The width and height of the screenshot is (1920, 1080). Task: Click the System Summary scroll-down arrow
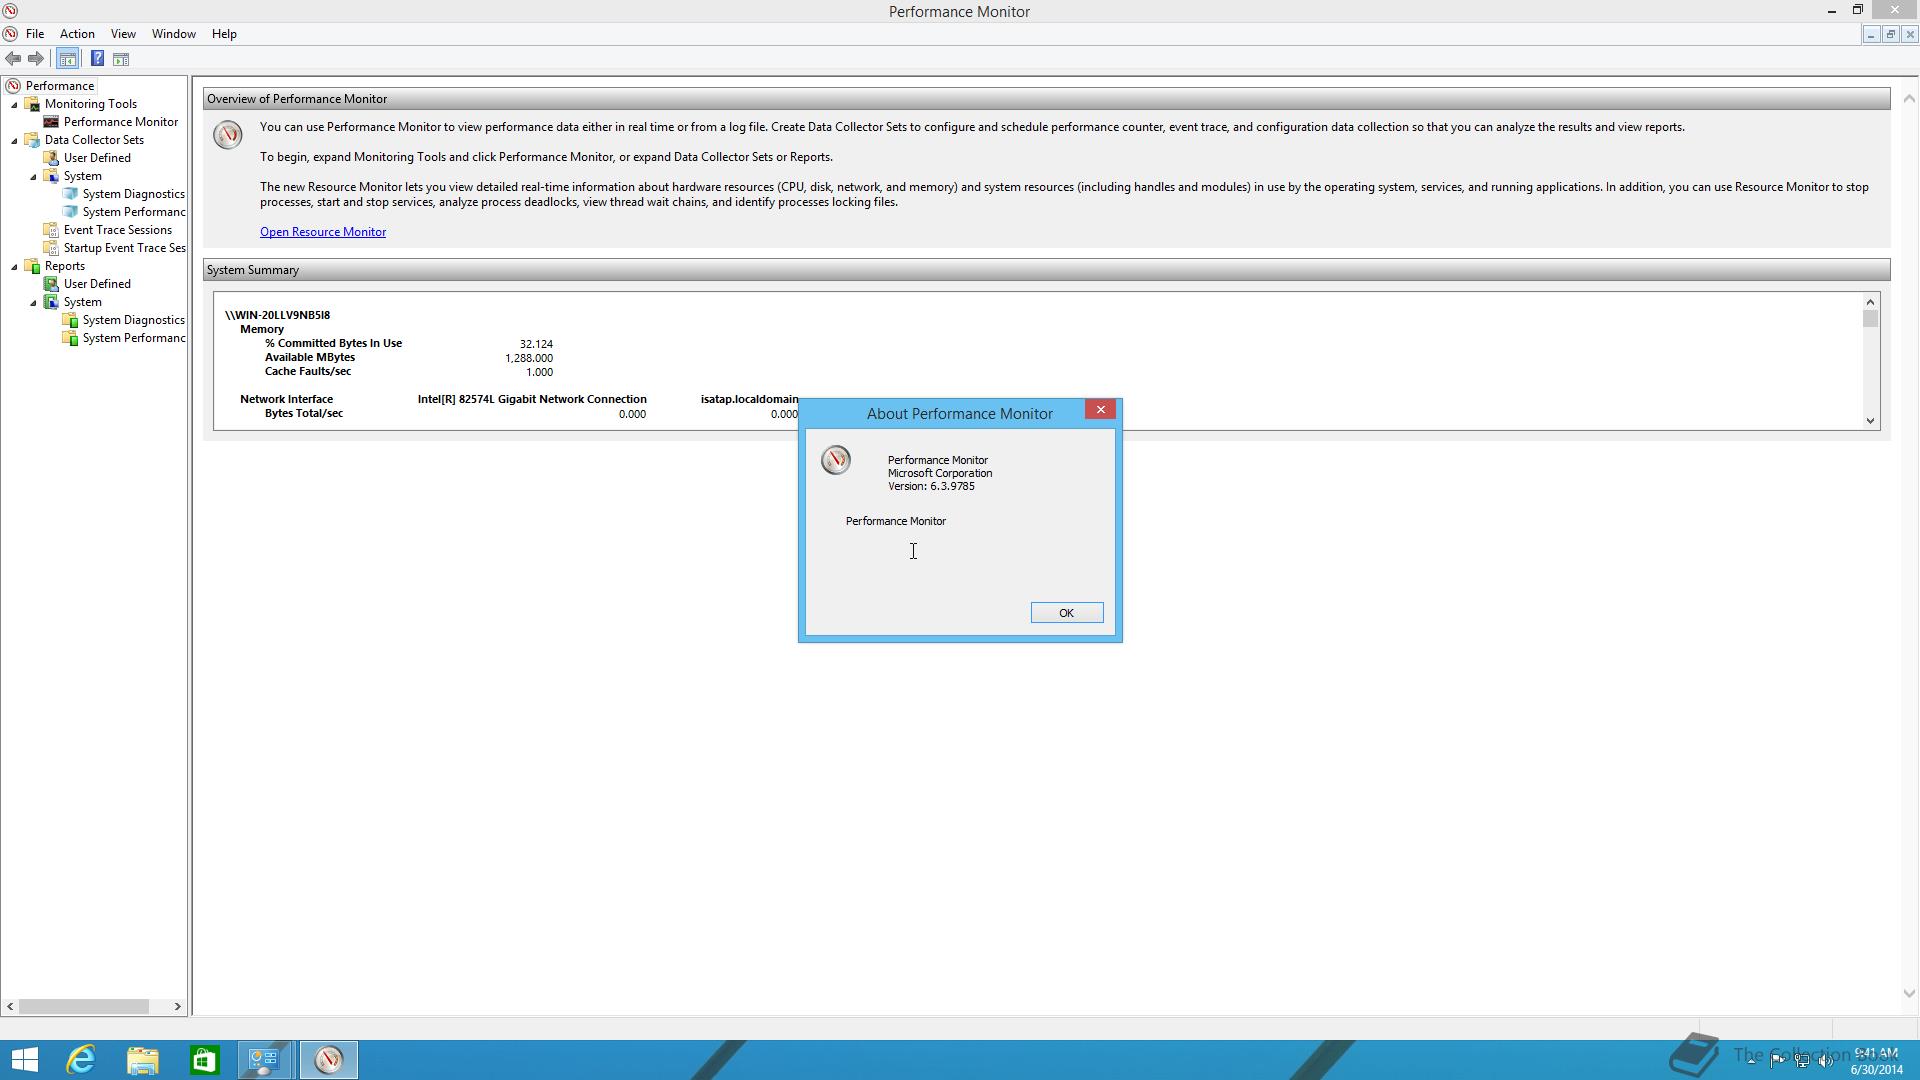(1870, 421)
